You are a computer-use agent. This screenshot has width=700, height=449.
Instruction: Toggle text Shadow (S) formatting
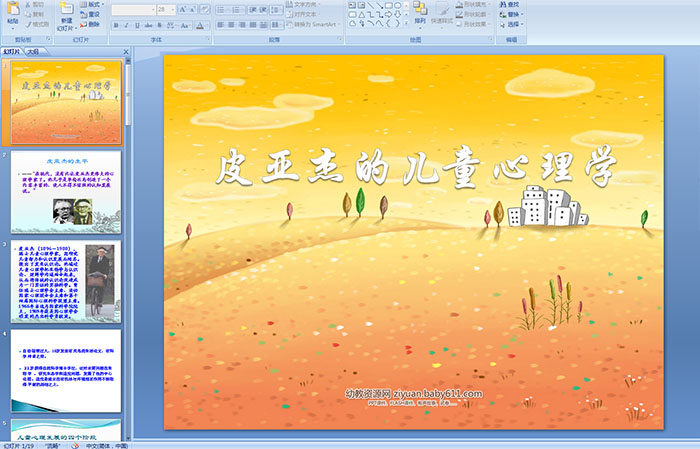[159, 26]
